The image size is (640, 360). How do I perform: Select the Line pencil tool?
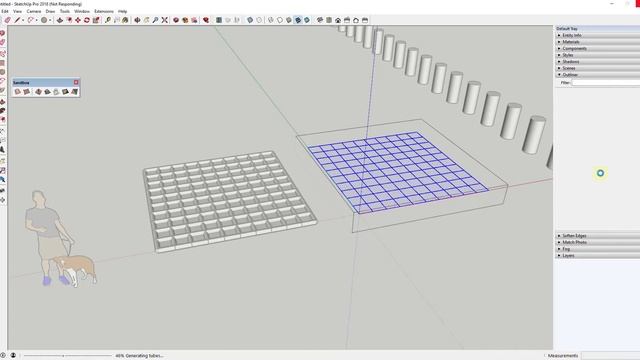17,20
